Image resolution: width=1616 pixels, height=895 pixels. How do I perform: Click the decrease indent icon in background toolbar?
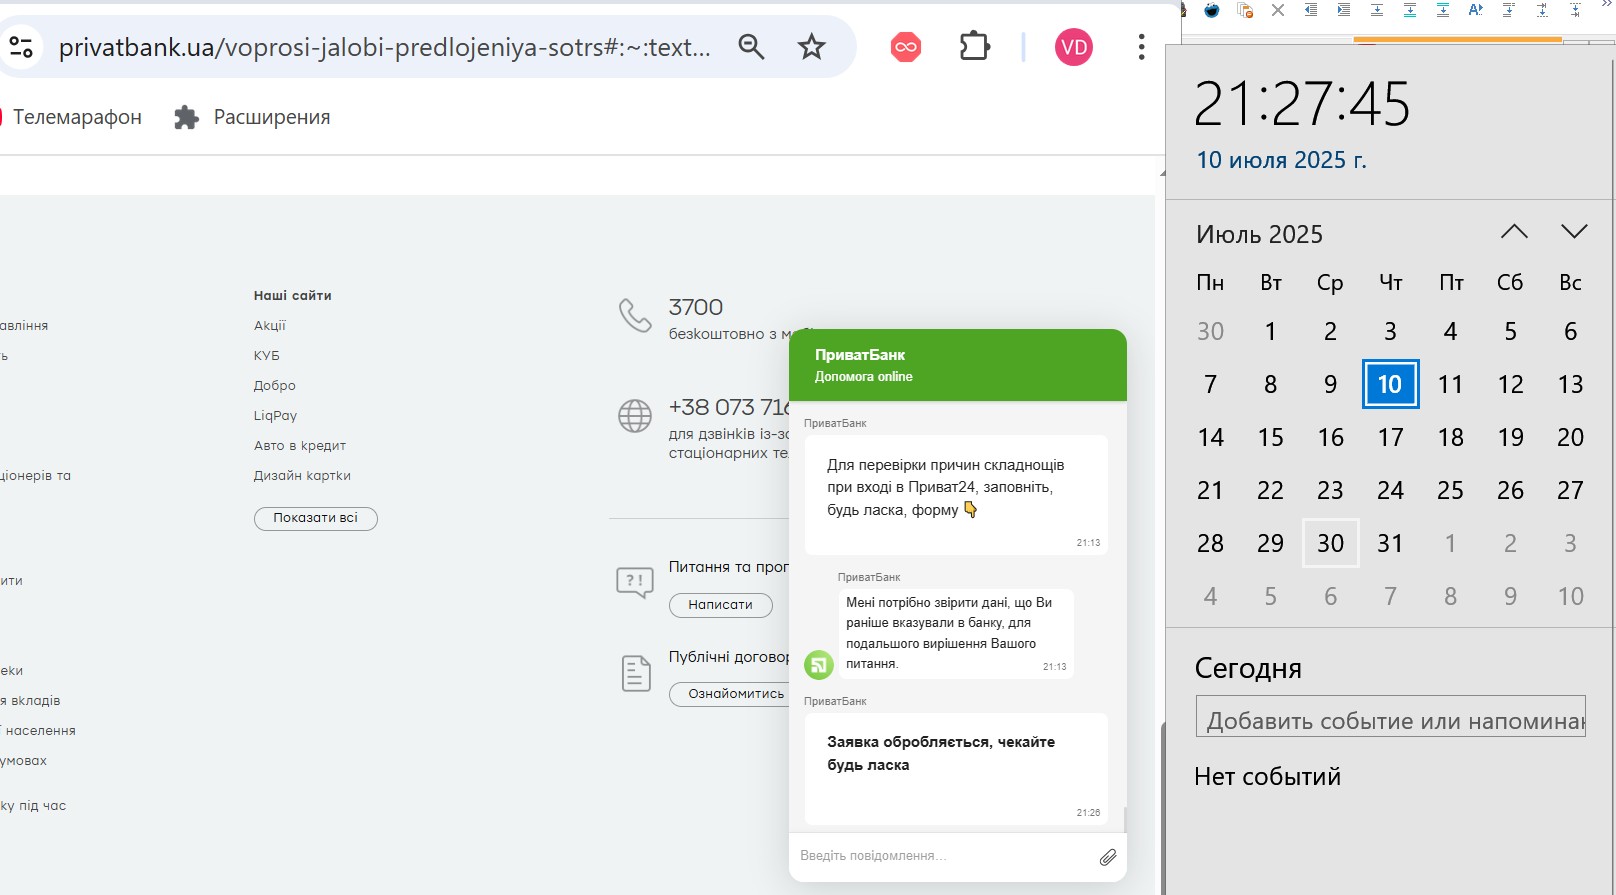(1311, 10)
